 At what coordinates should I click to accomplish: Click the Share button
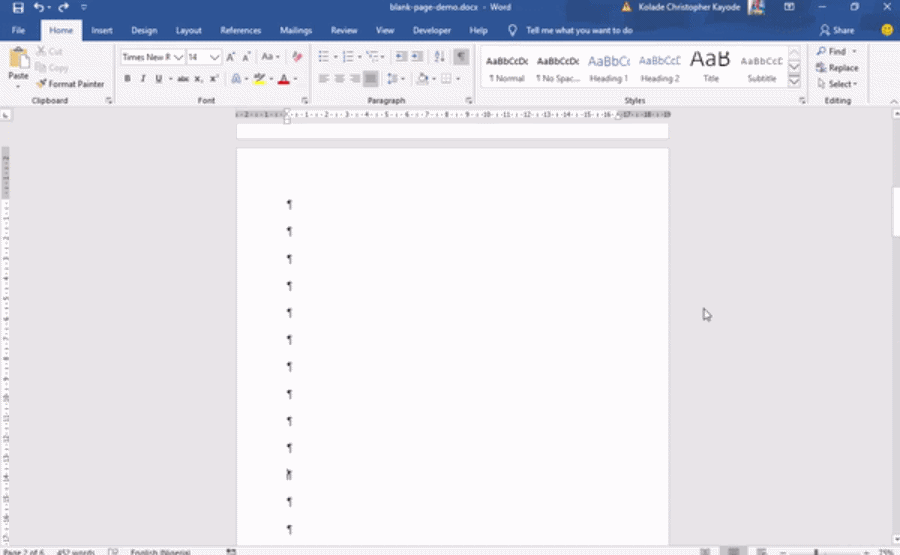point(837,31)
